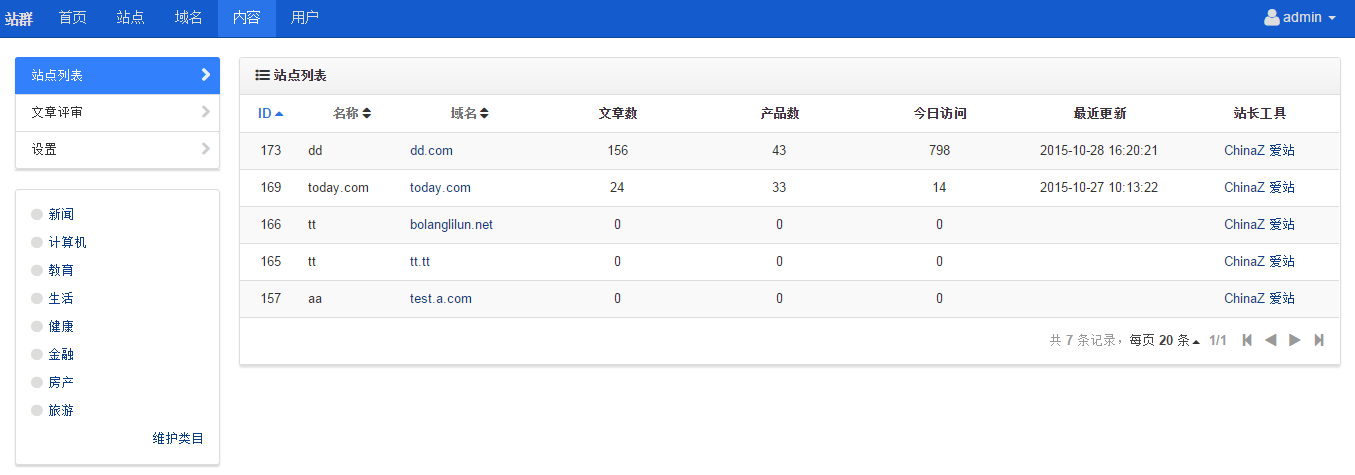
Task: Open 文章评审 in the sidebar
Action: tap(118, 112)
